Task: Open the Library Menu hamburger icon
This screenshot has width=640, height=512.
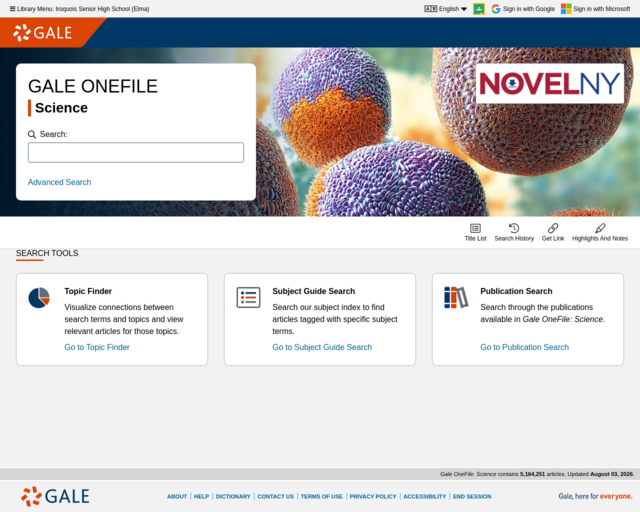Action: [12, 9]
